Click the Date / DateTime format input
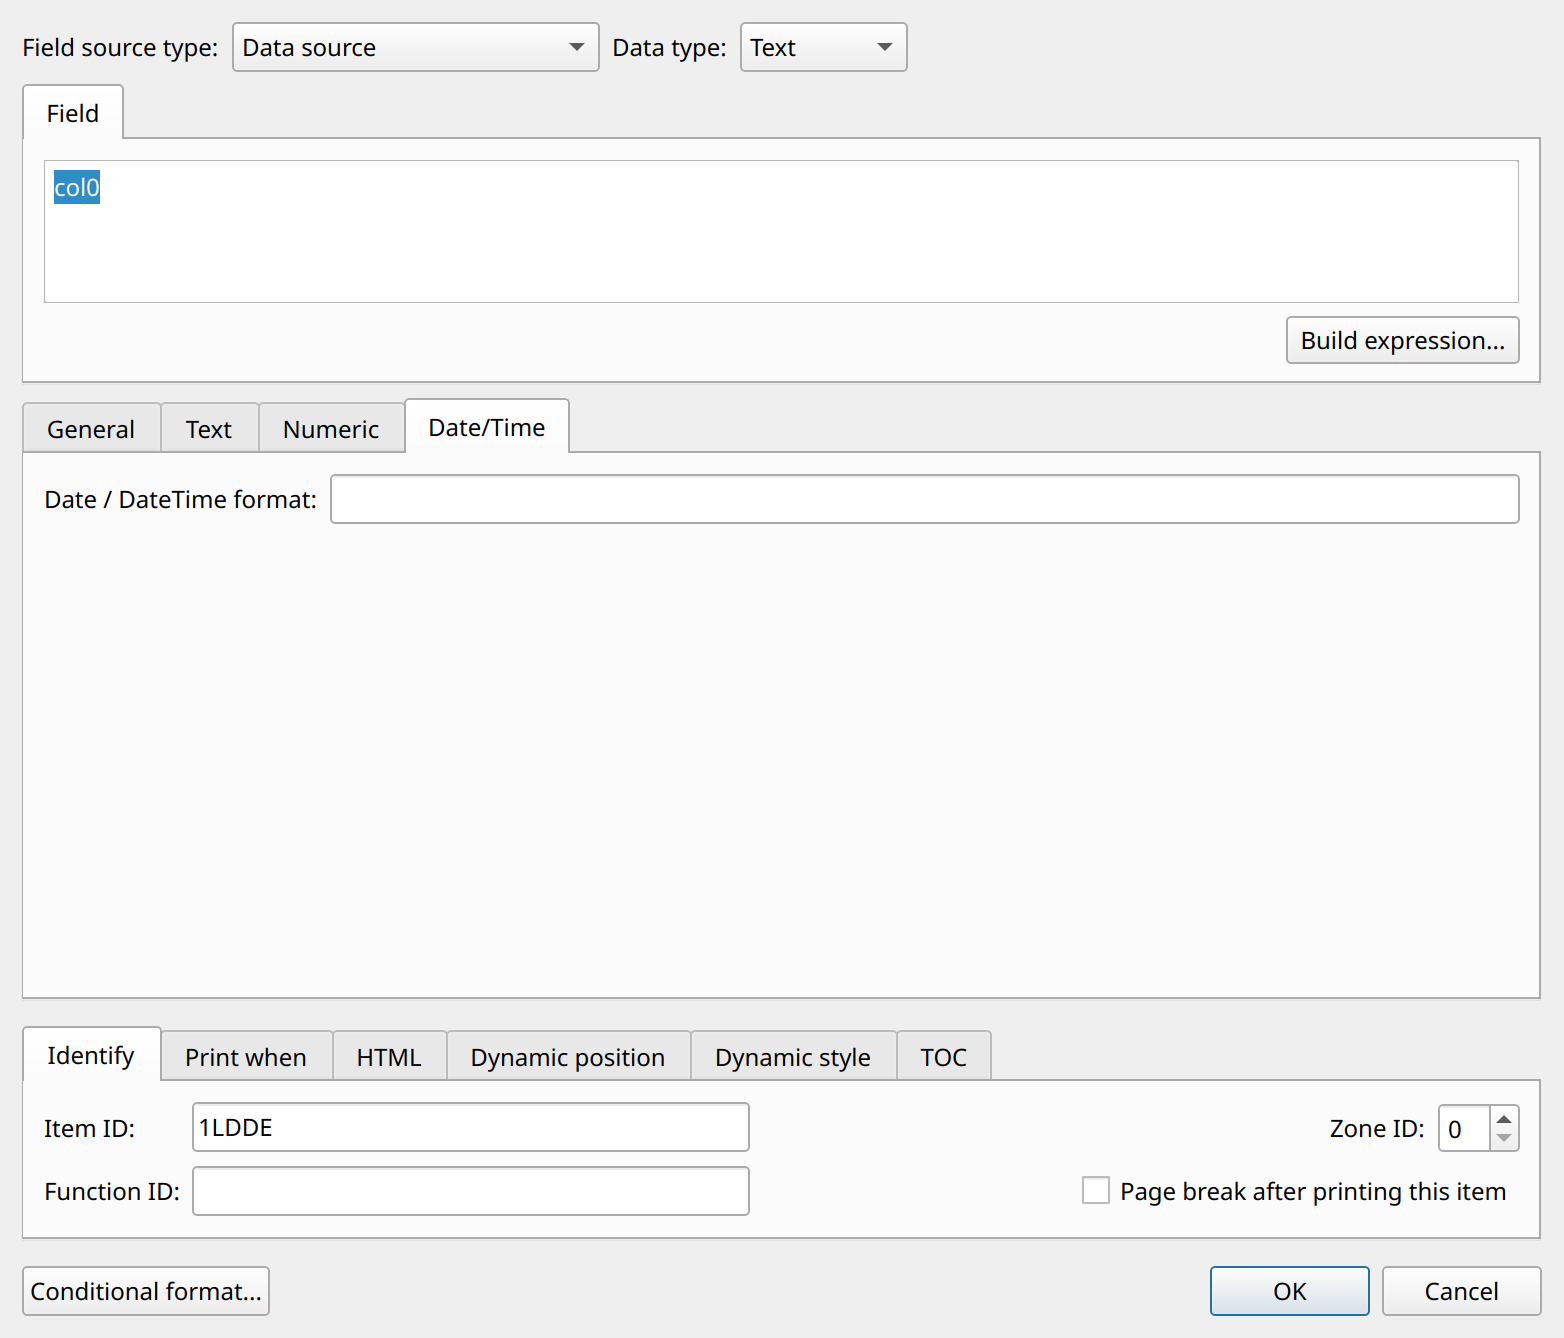Screen dimensions: 1564x1338 [925, 499]
